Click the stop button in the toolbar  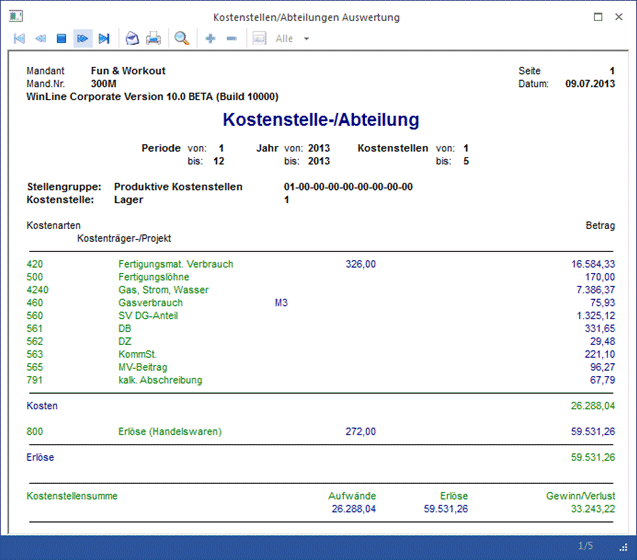(62, 38)
